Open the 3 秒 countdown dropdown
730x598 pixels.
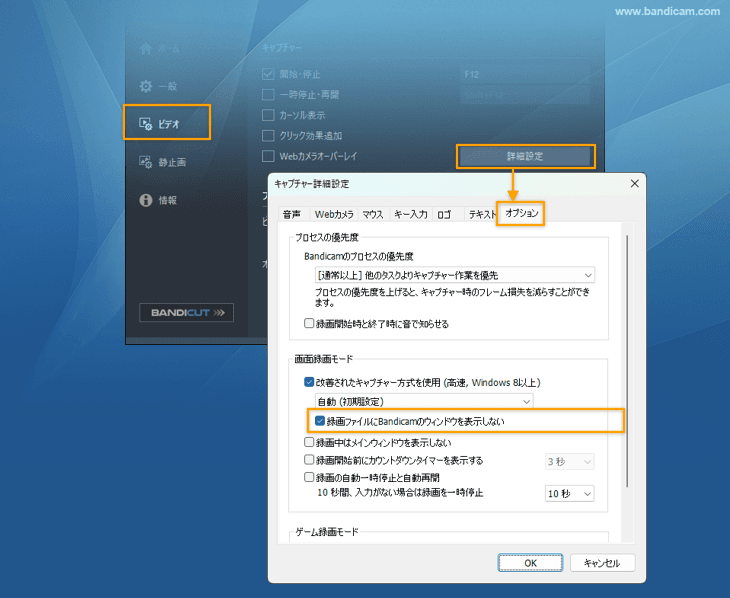pyautogui.click(x=570, y=462)
